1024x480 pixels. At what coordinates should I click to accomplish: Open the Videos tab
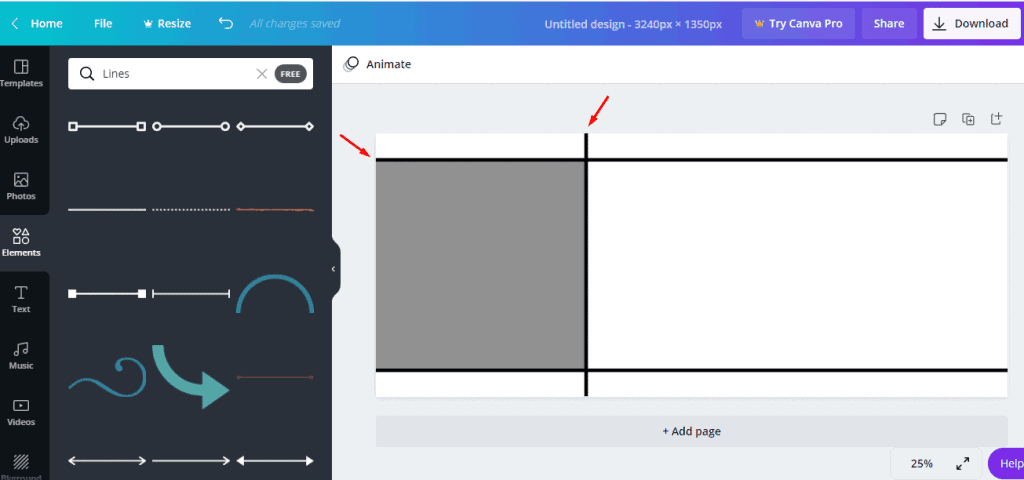point(21,412)
